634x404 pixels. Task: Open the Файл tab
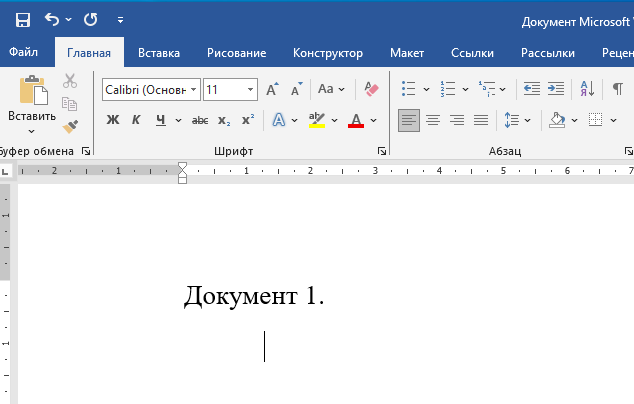tap(23, 53)
